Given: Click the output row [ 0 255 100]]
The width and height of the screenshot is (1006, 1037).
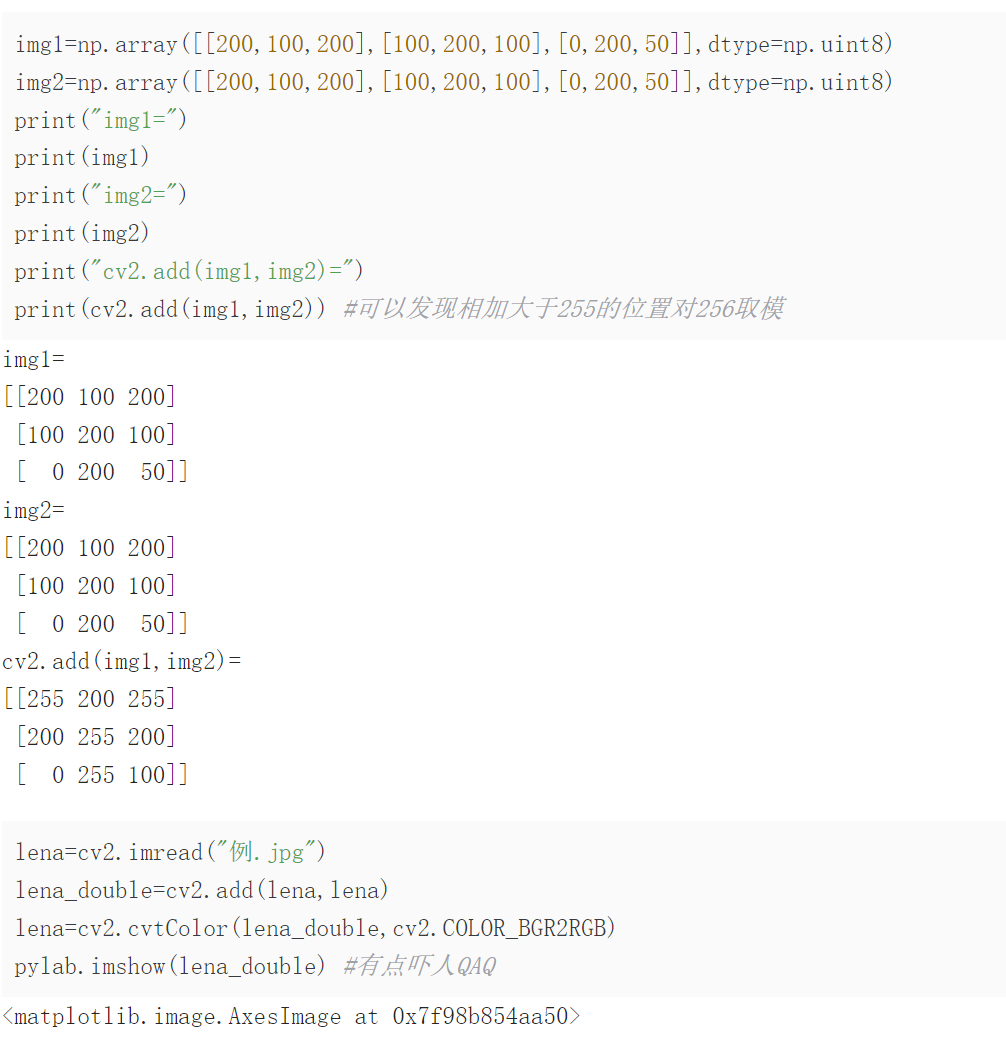Looking at the screenshot, I should (x=102, y=775).
